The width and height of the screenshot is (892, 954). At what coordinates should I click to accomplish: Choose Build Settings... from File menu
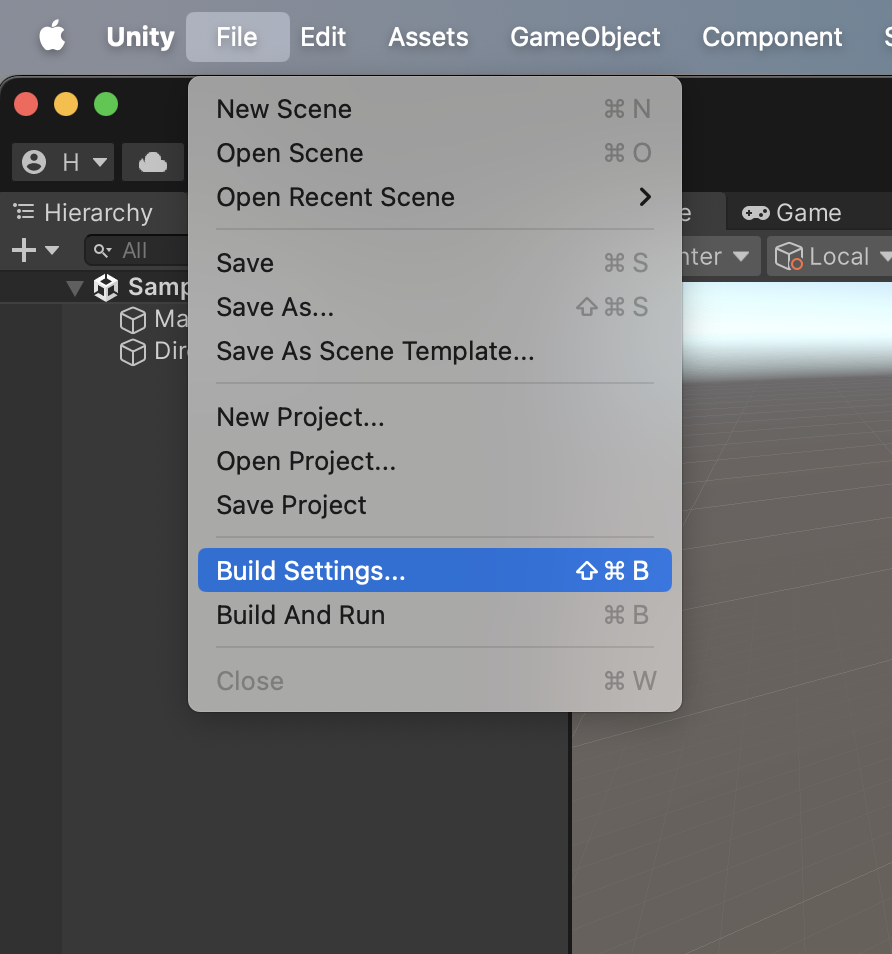(435, 570)
